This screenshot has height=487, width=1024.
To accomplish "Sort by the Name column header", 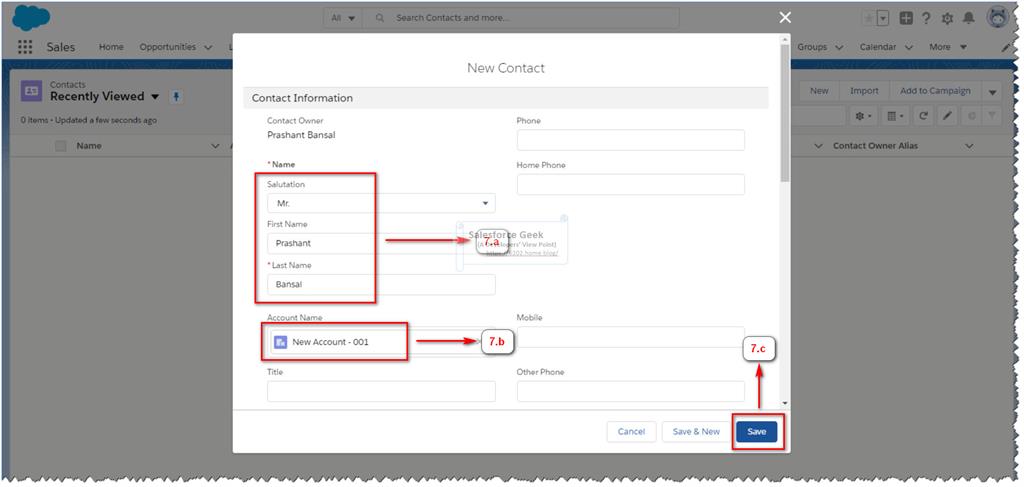I will pos(89,146).
